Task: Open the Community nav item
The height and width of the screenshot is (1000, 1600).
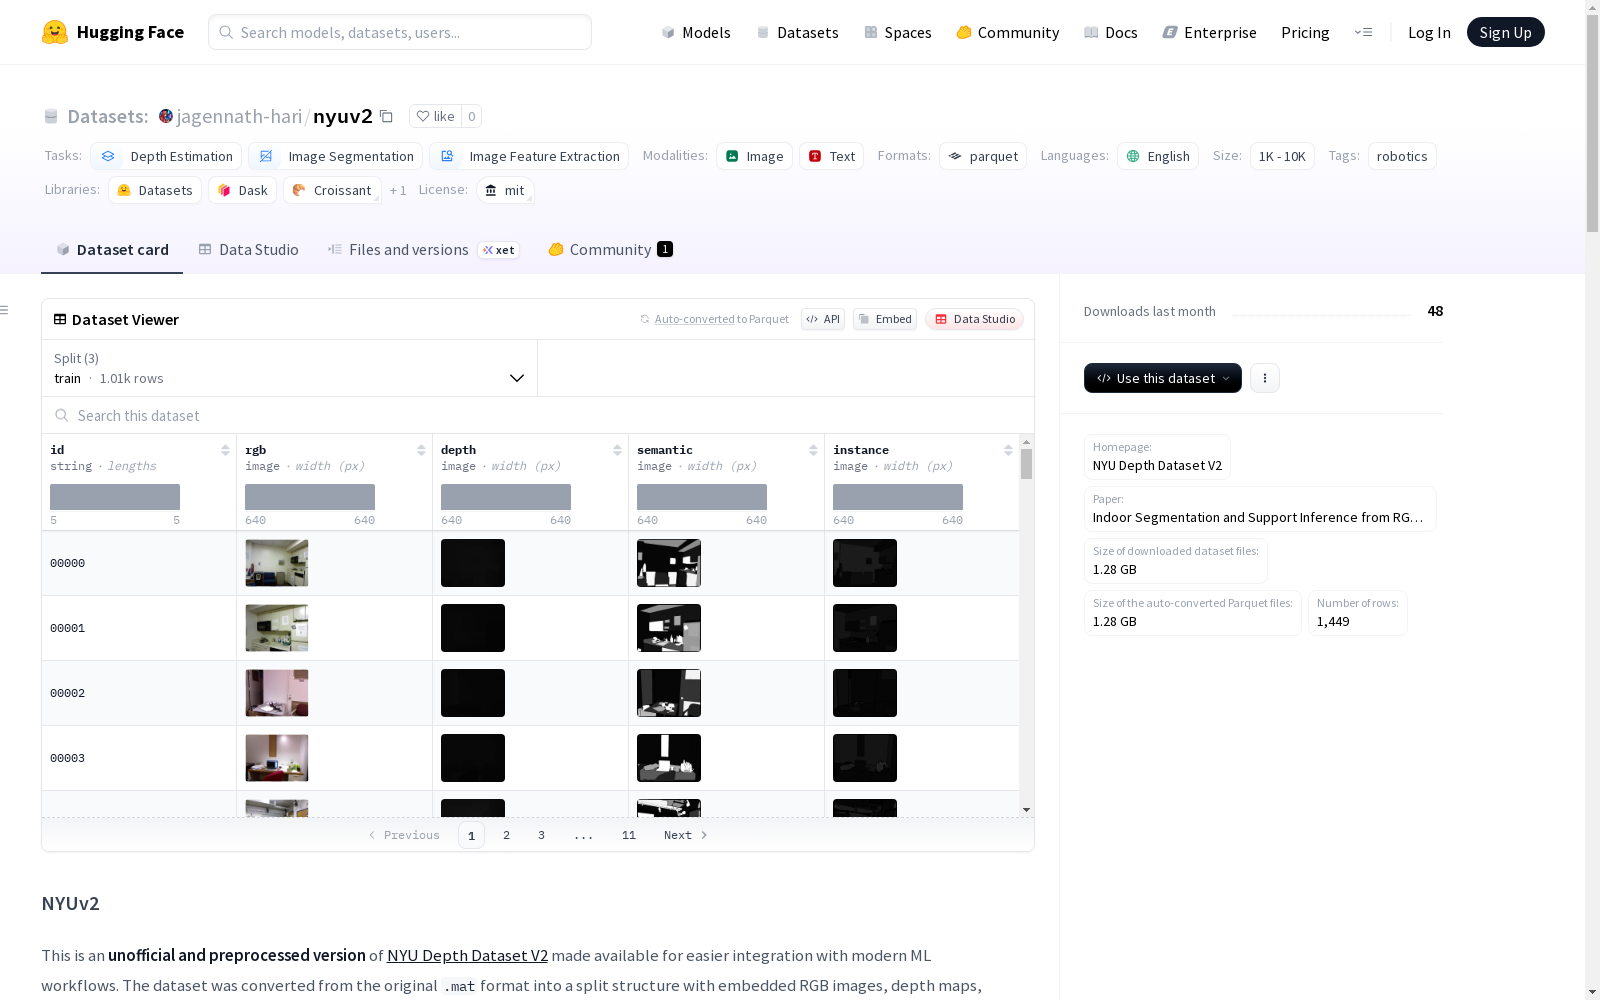Action: [x=1008, y=32]
